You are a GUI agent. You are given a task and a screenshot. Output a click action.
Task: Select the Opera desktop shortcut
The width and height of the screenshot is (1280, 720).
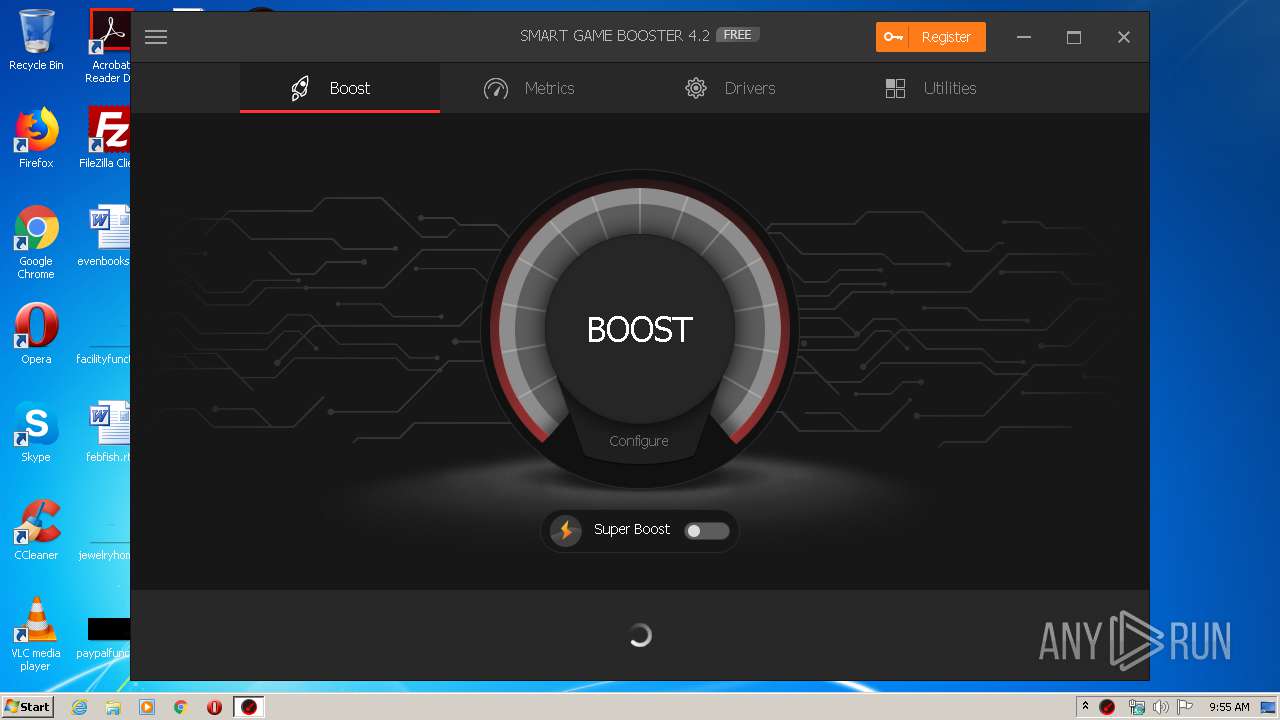[36, 334]
